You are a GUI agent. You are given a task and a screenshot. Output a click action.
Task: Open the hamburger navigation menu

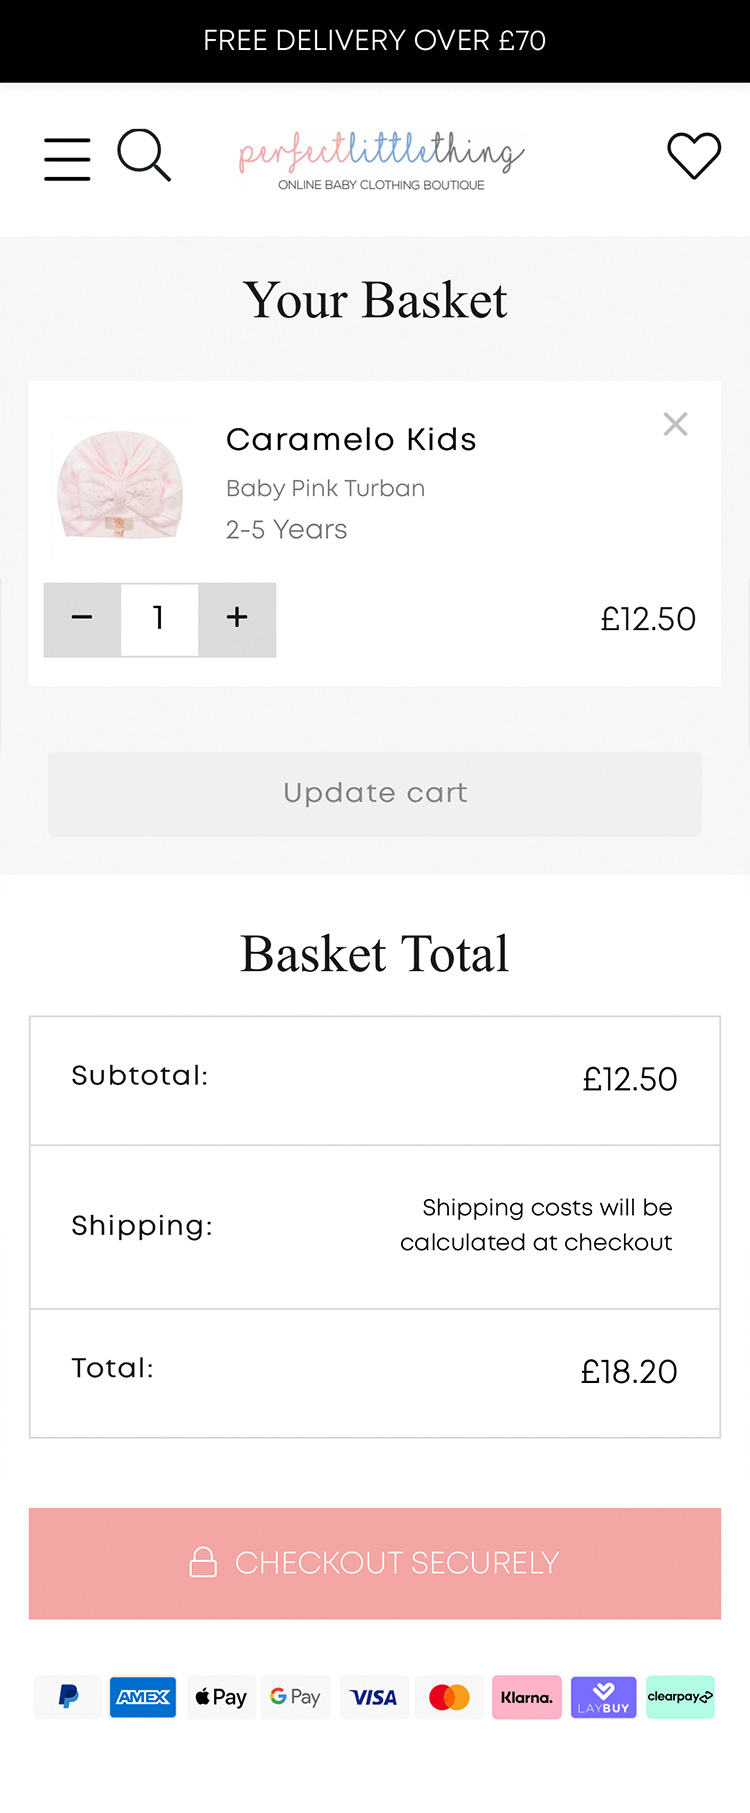pyautogui.click(x=67, y=159)
